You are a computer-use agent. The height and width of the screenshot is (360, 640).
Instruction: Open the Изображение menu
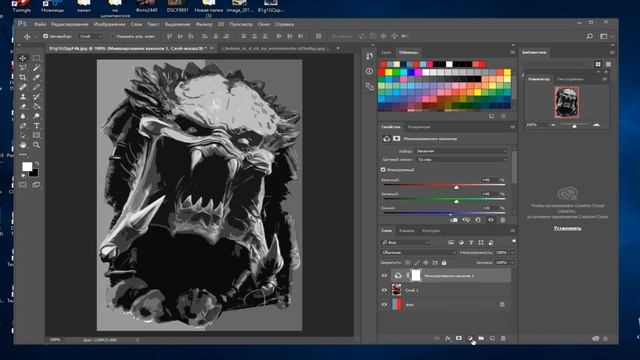[x=109, y=24]
